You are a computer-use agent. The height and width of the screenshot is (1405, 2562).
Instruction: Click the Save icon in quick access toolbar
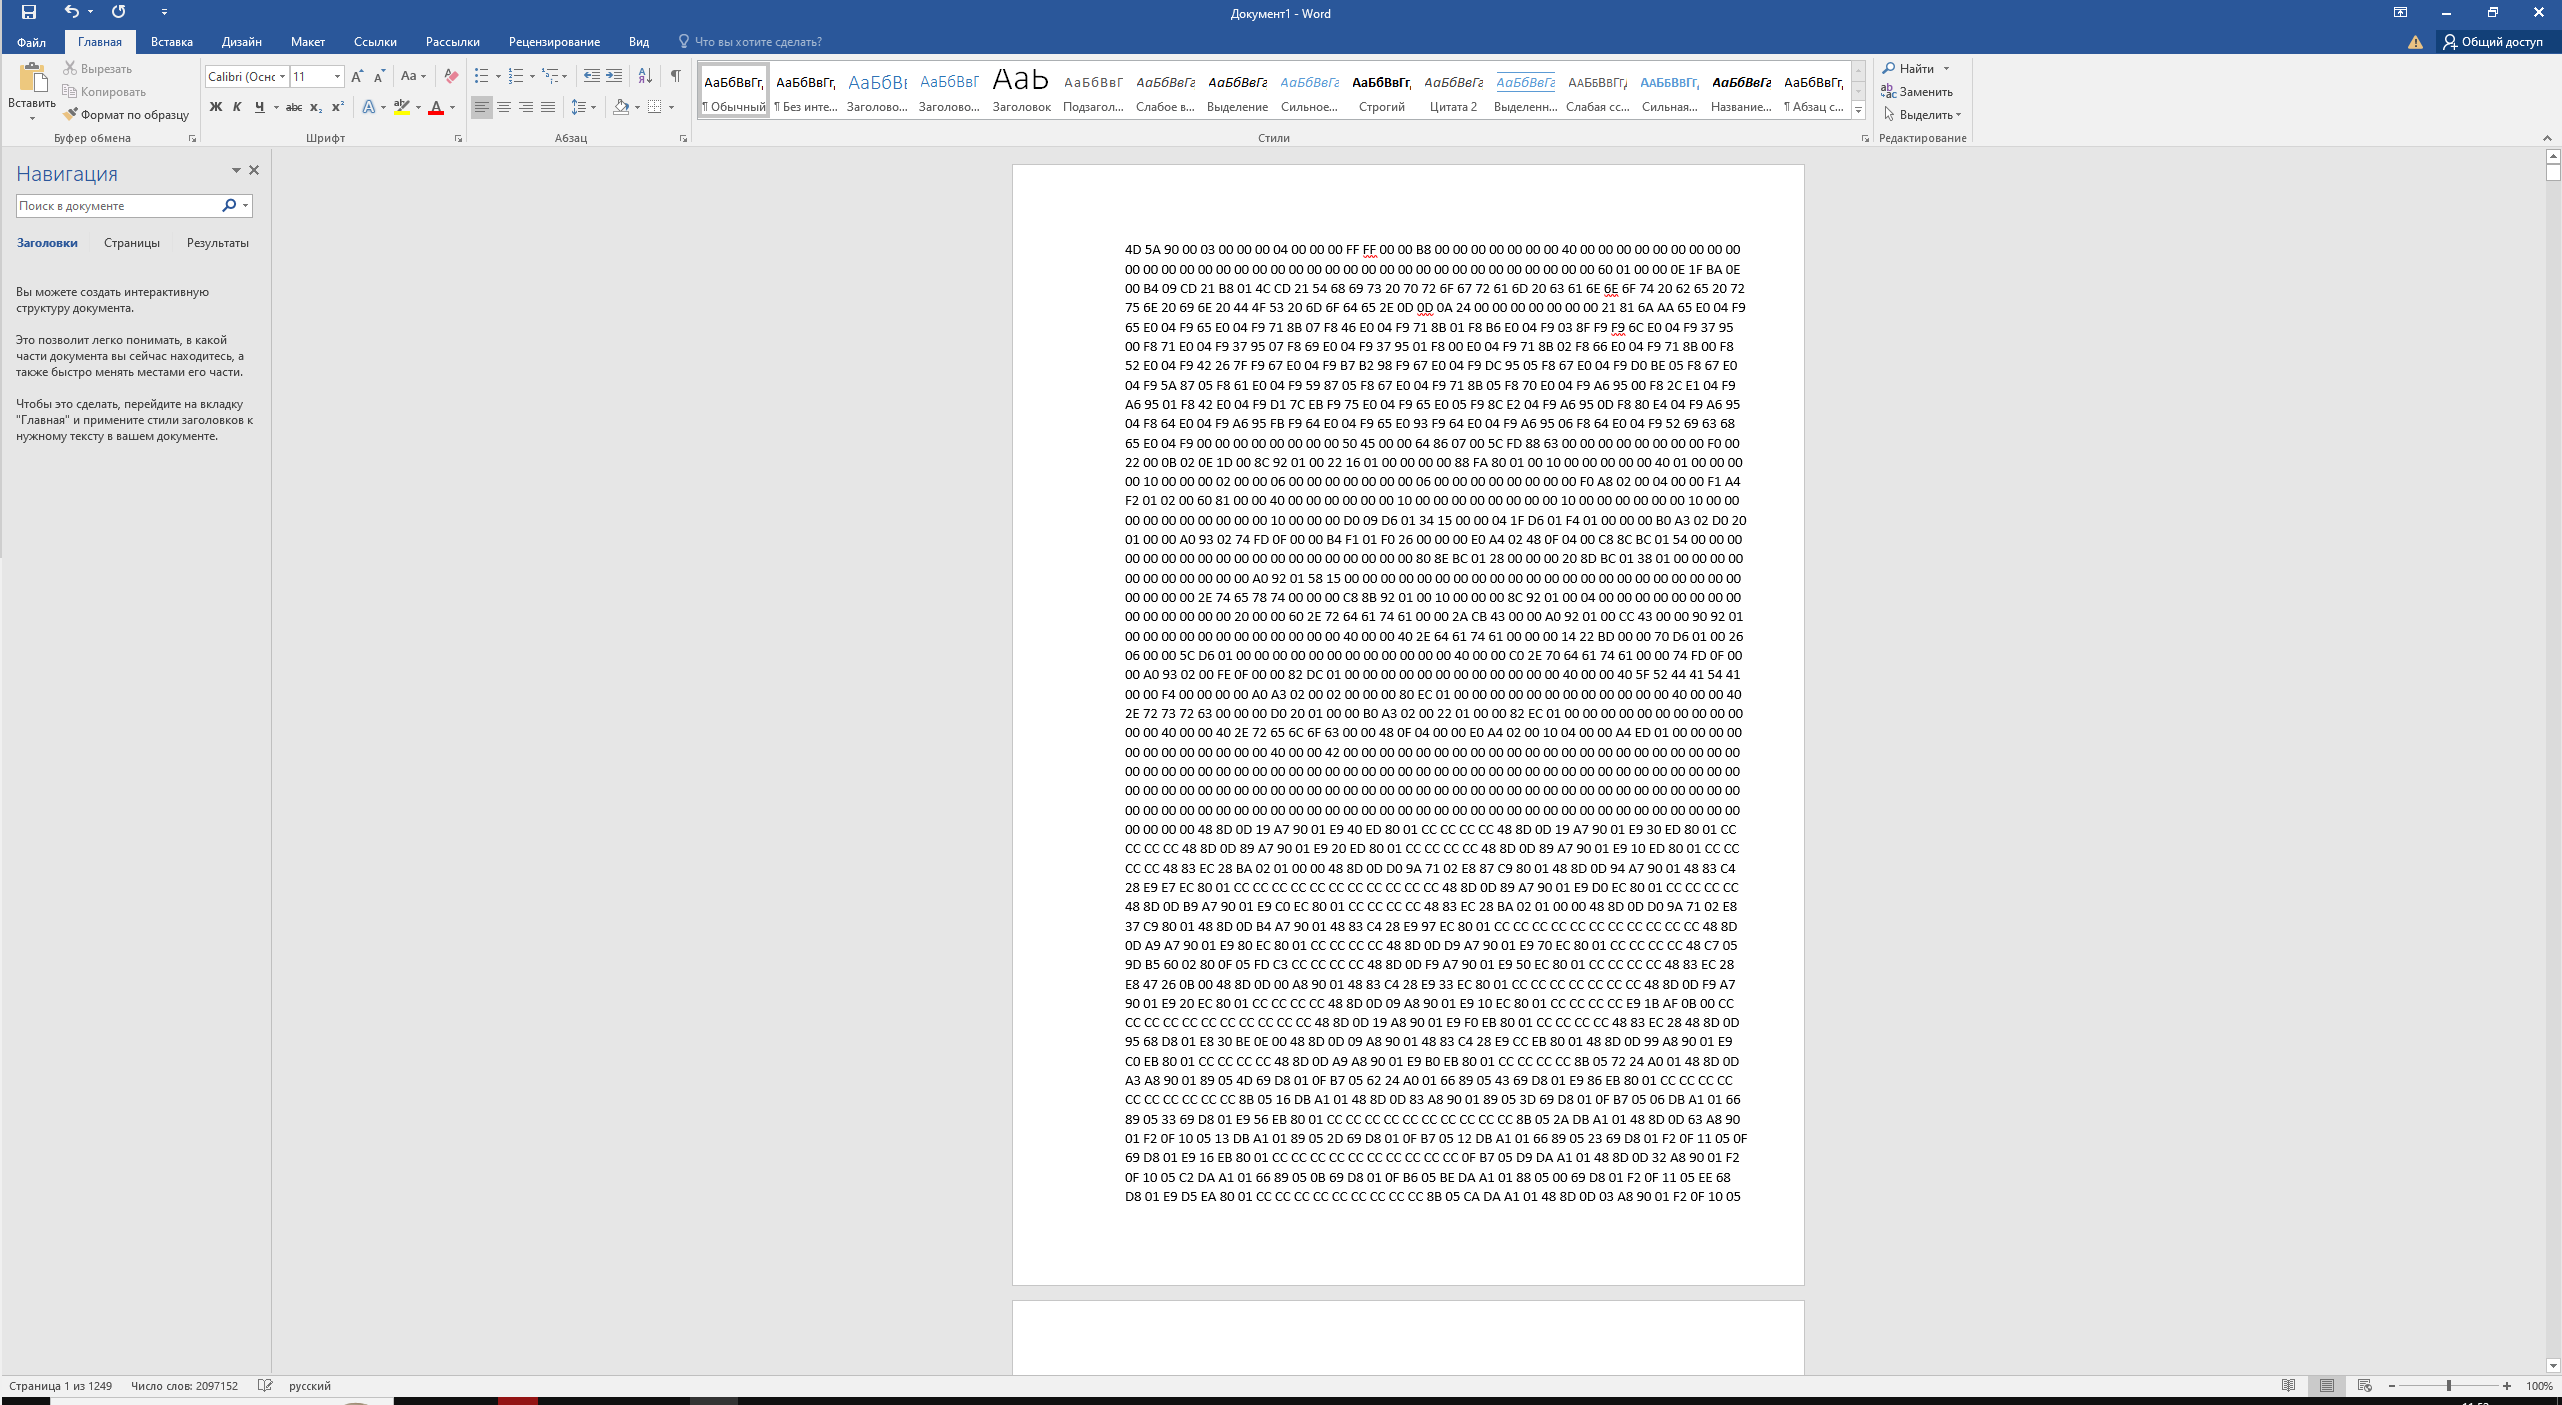pos(29,12)
